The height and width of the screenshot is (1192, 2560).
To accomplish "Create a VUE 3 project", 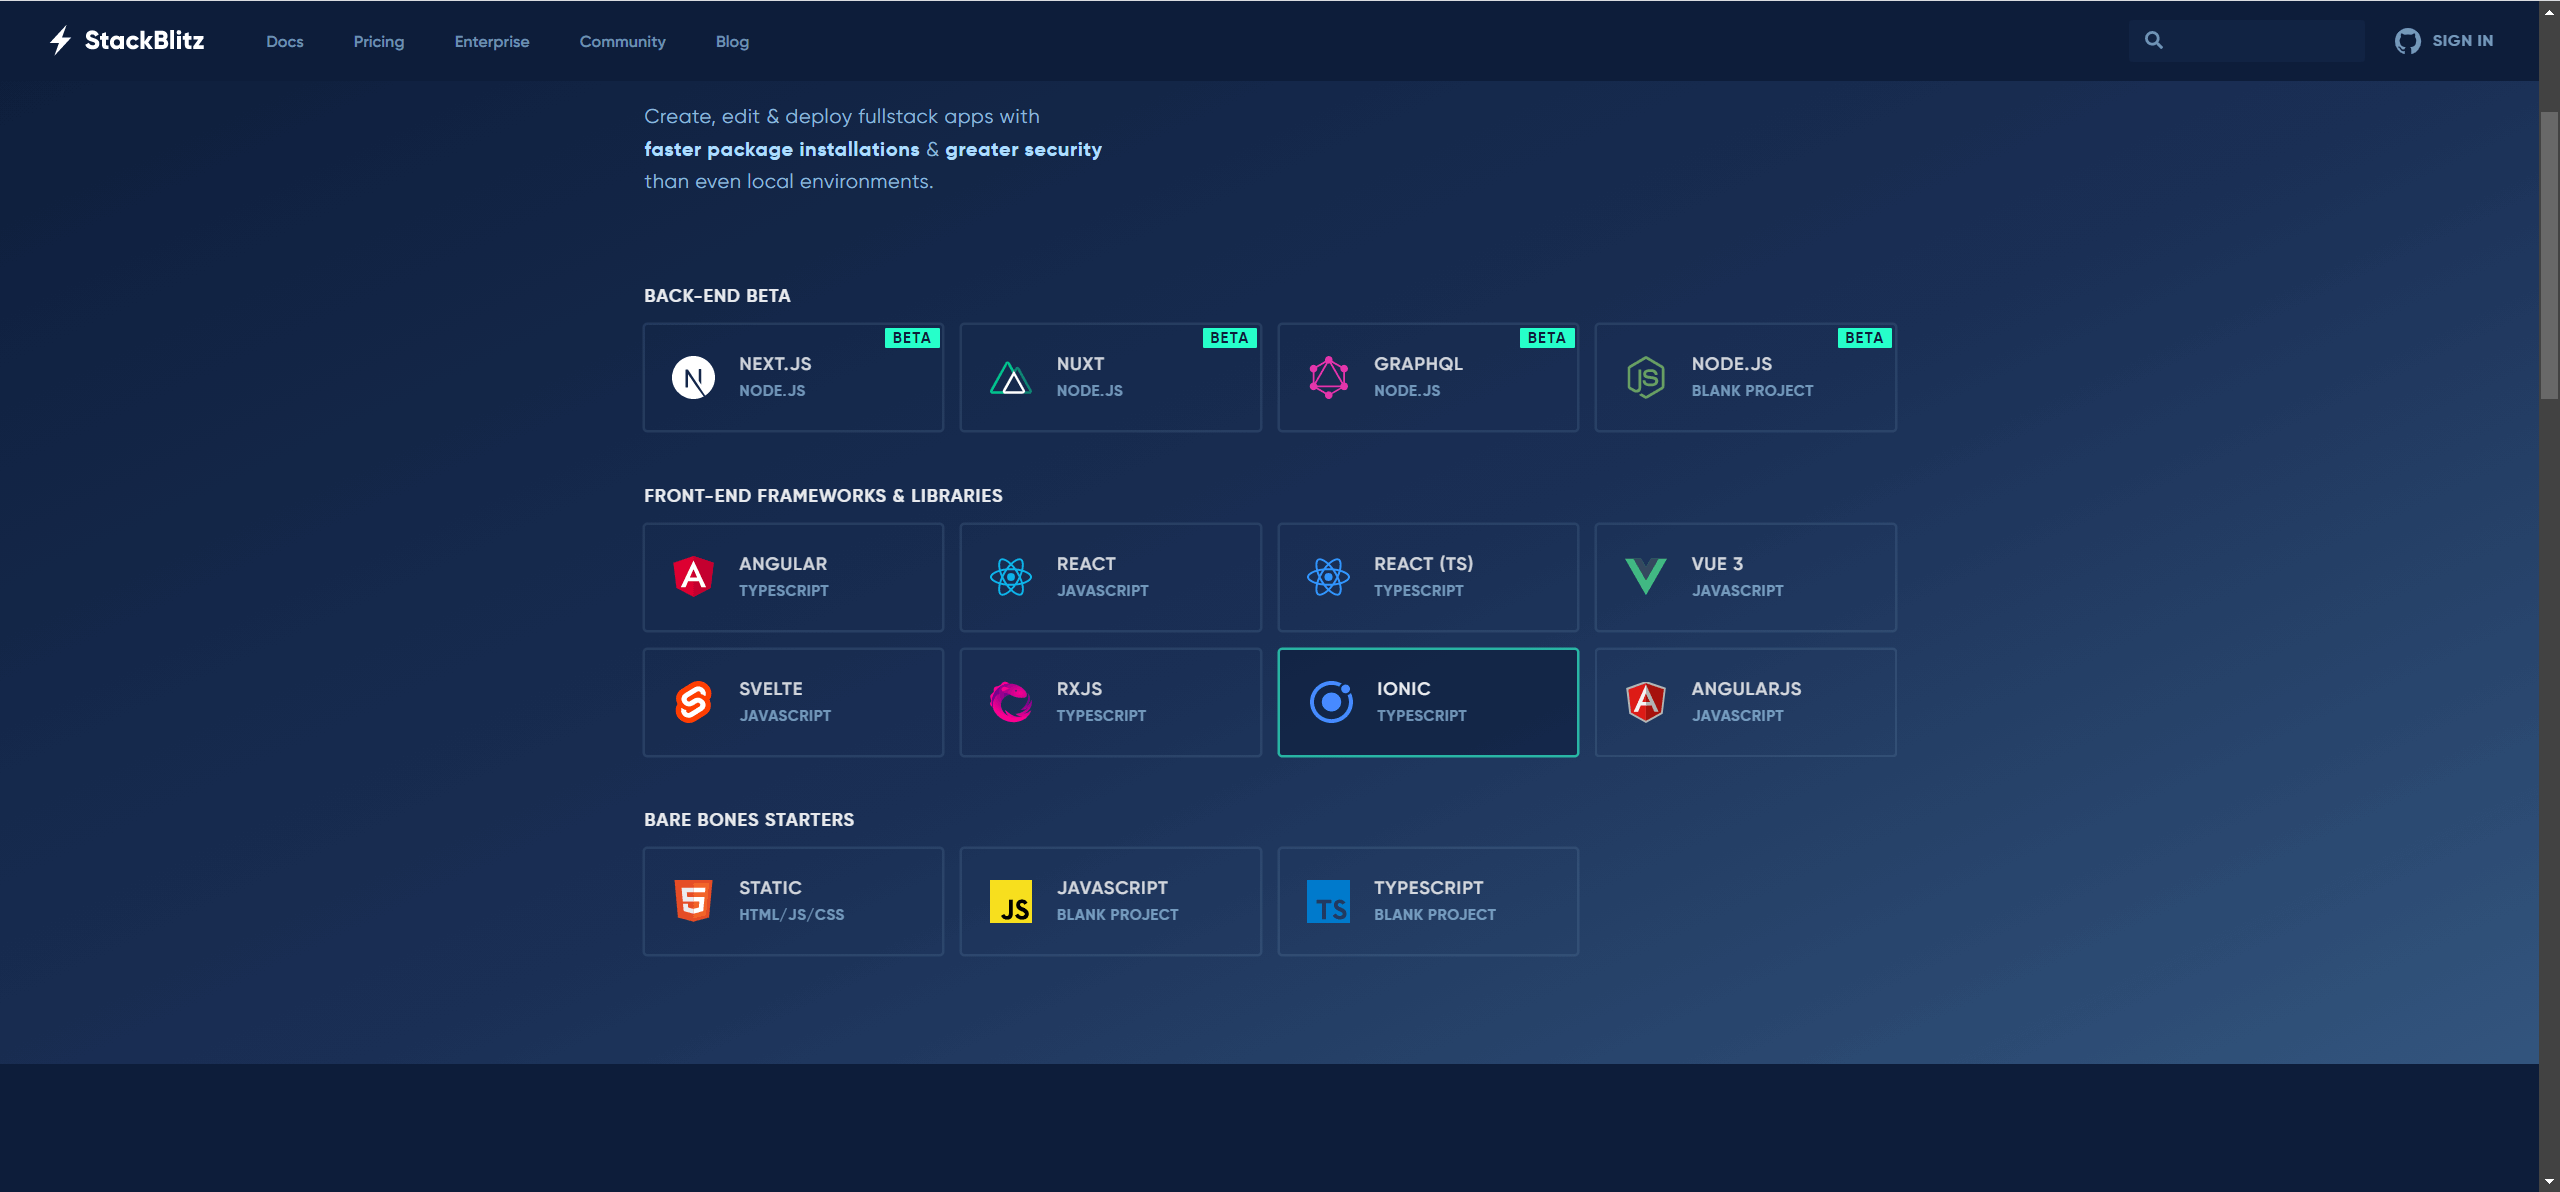I will 1745,577.
